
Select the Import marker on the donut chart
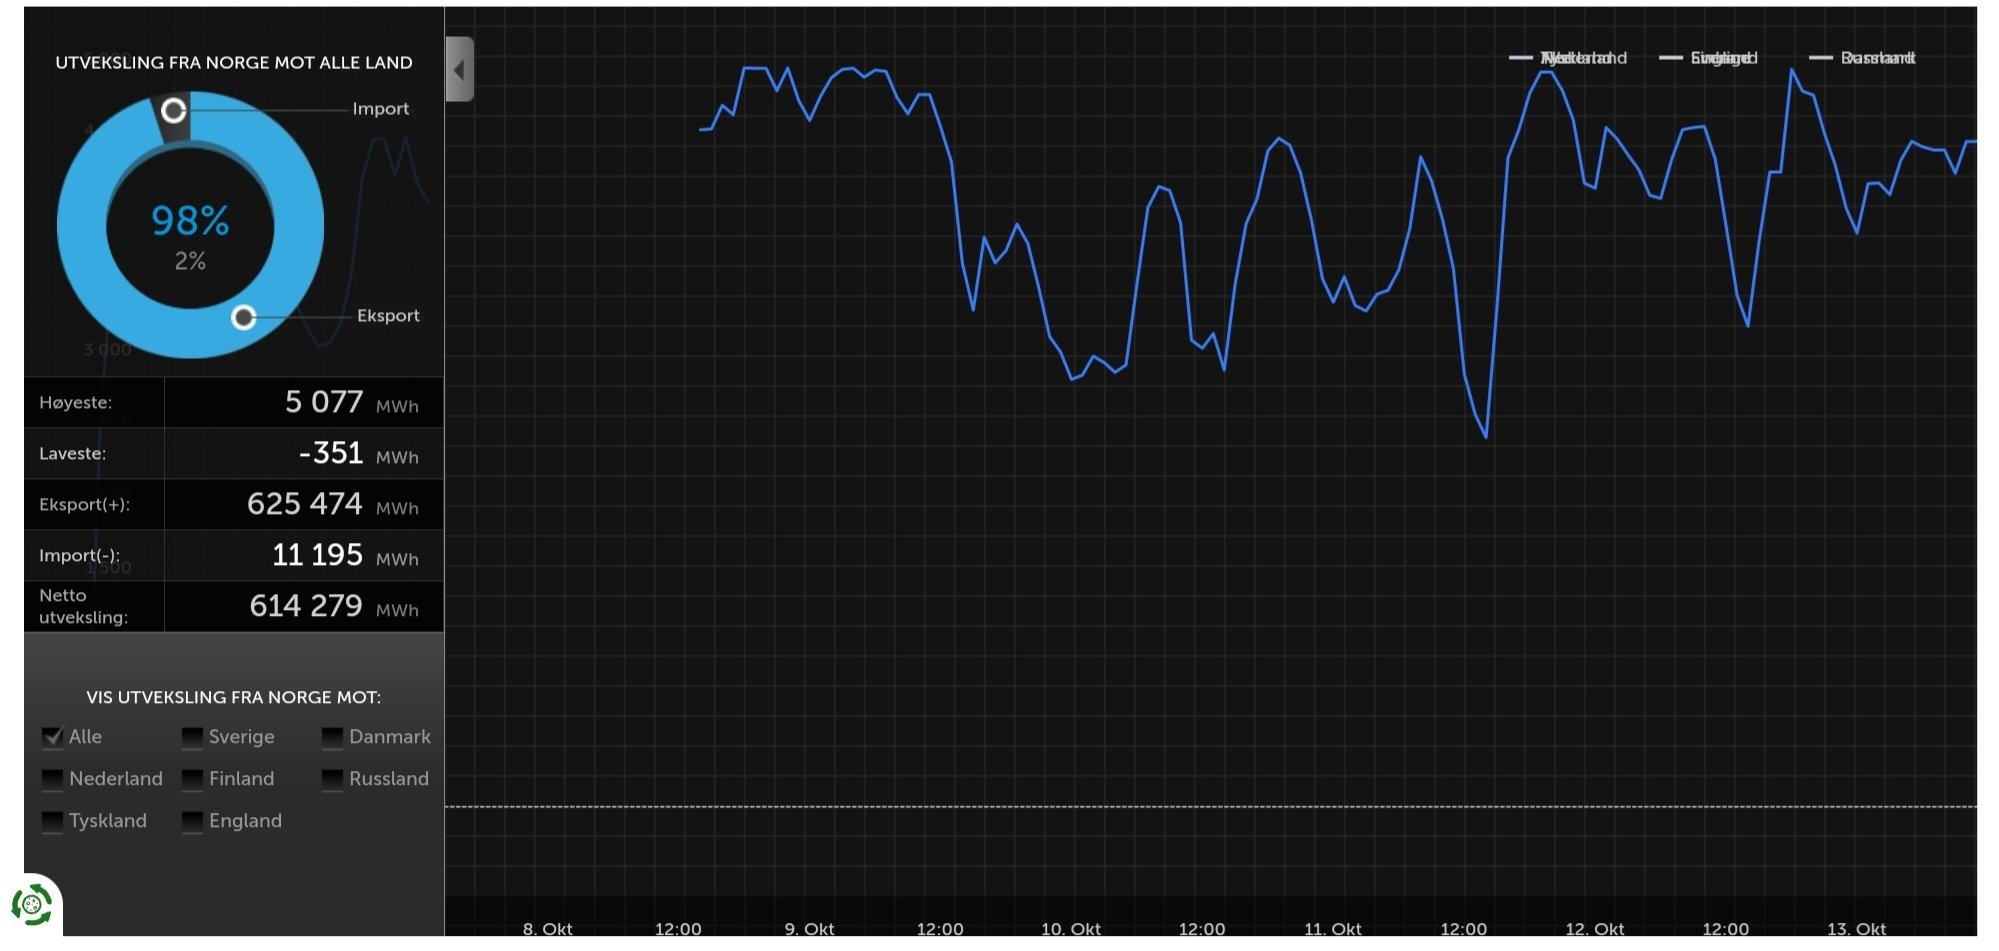pos(174,110)
